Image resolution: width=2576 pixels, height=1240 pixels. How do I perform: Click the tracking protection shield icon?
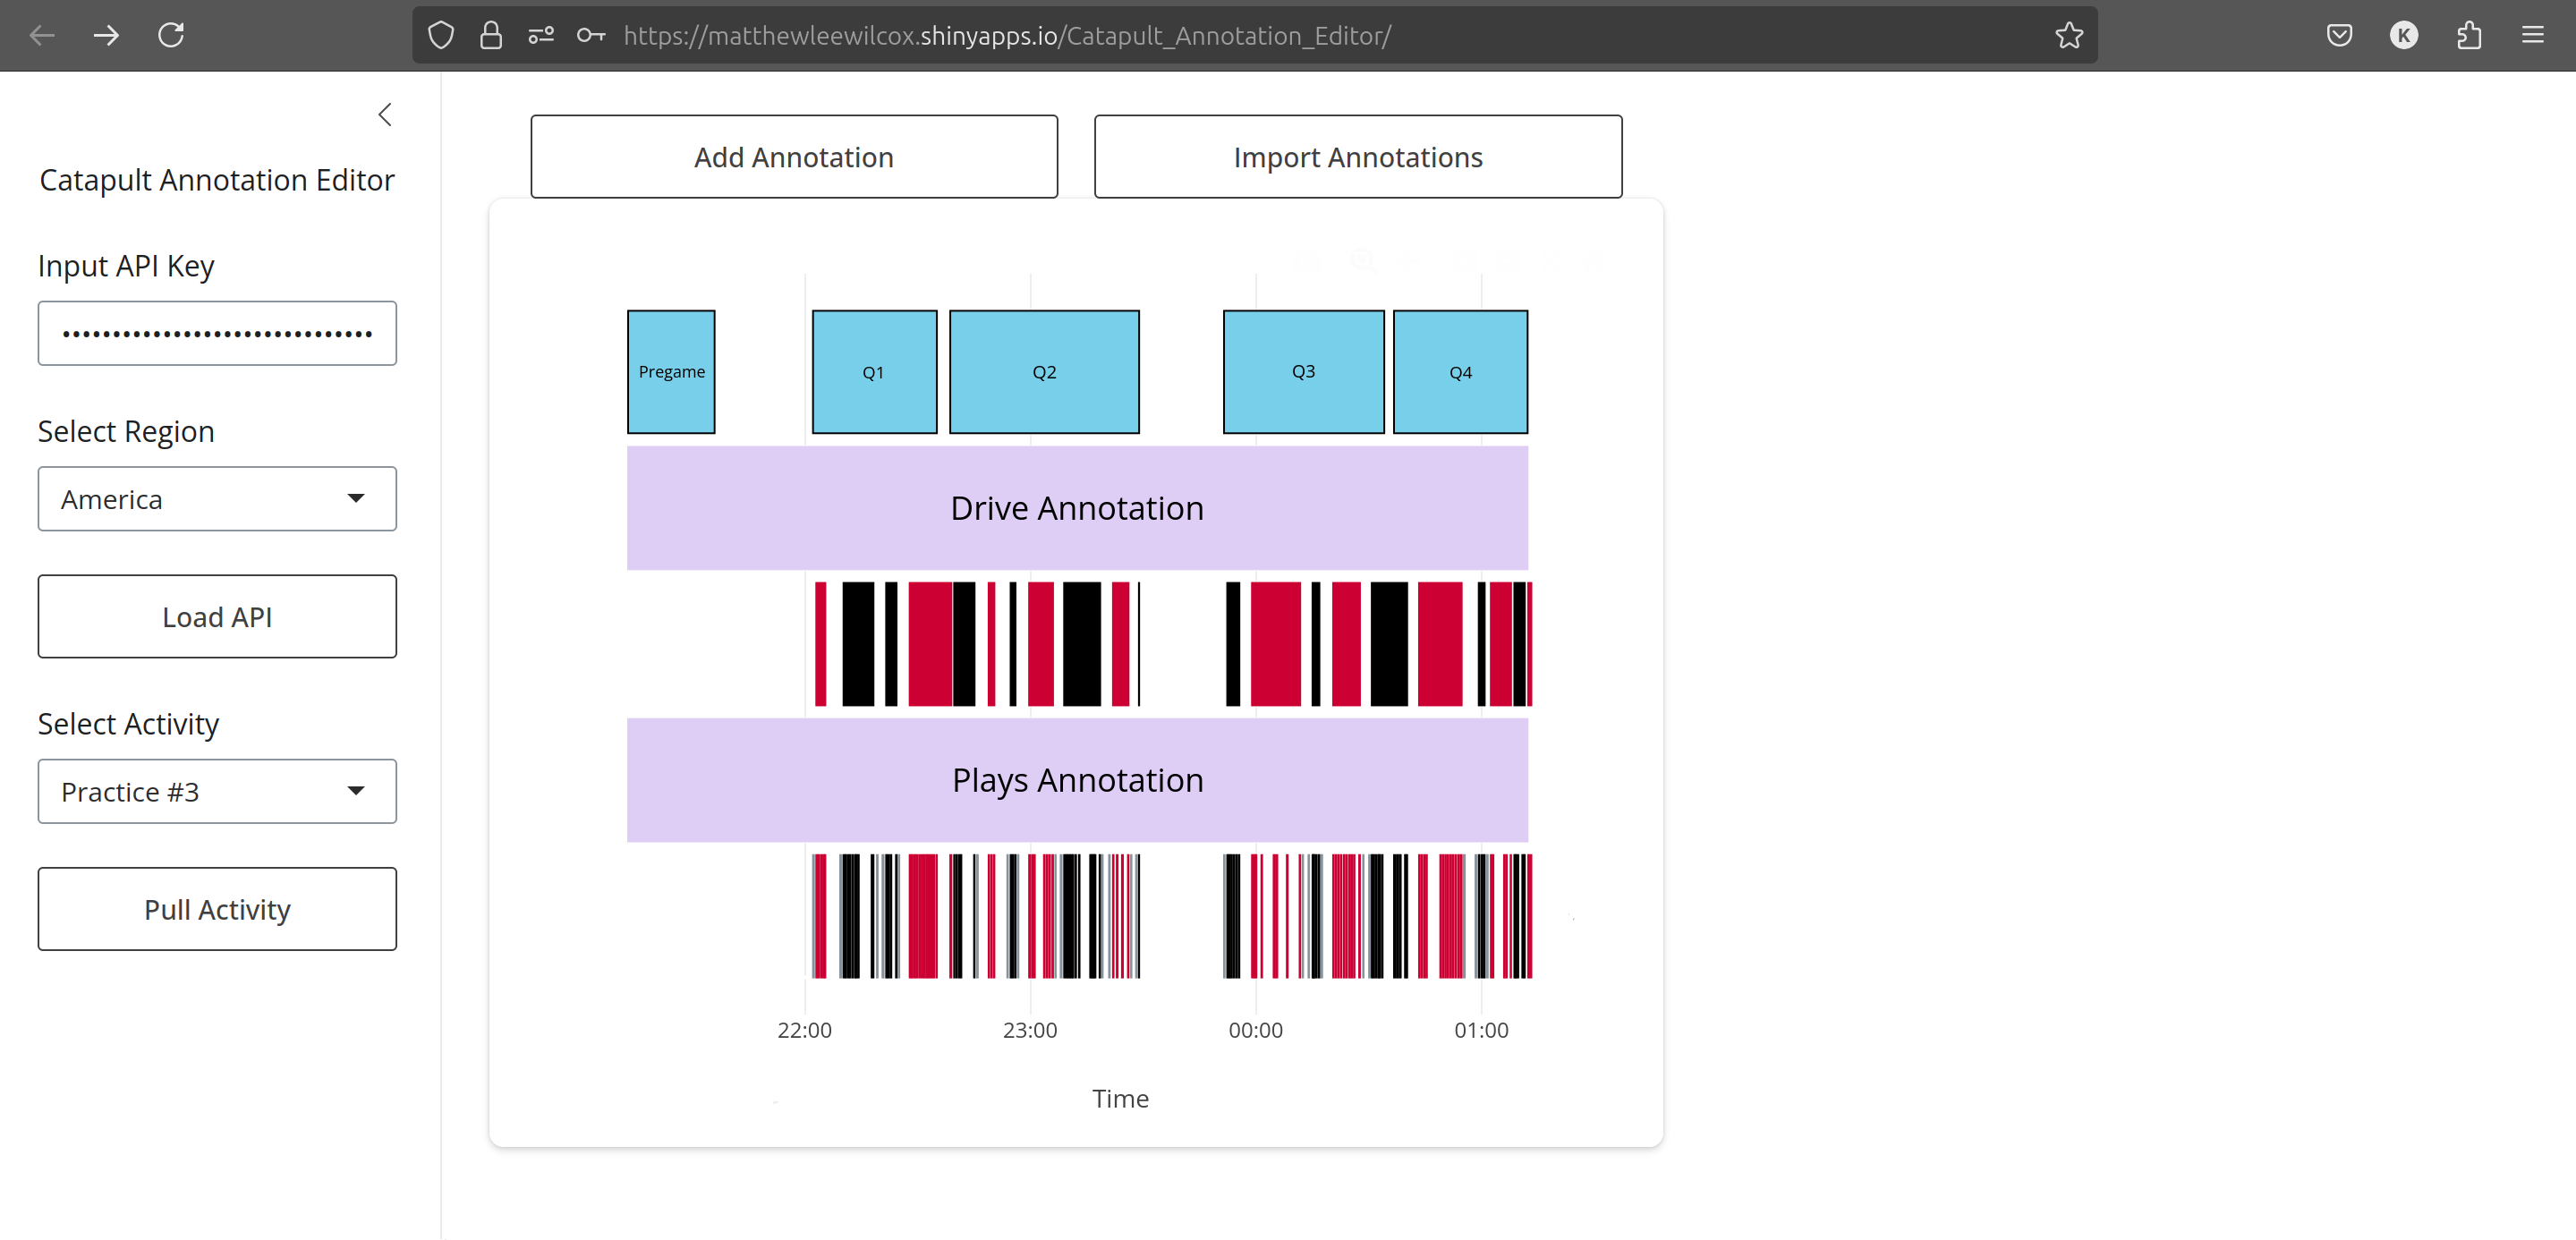440,35
